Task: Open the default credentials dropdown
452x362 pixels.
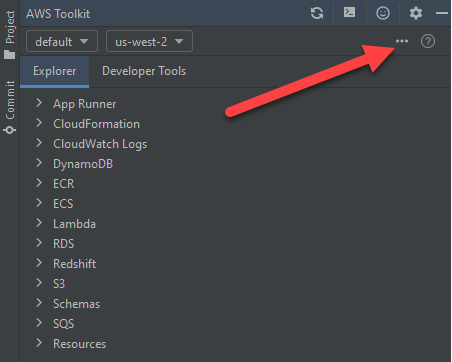Action: [x=62, y=41]
